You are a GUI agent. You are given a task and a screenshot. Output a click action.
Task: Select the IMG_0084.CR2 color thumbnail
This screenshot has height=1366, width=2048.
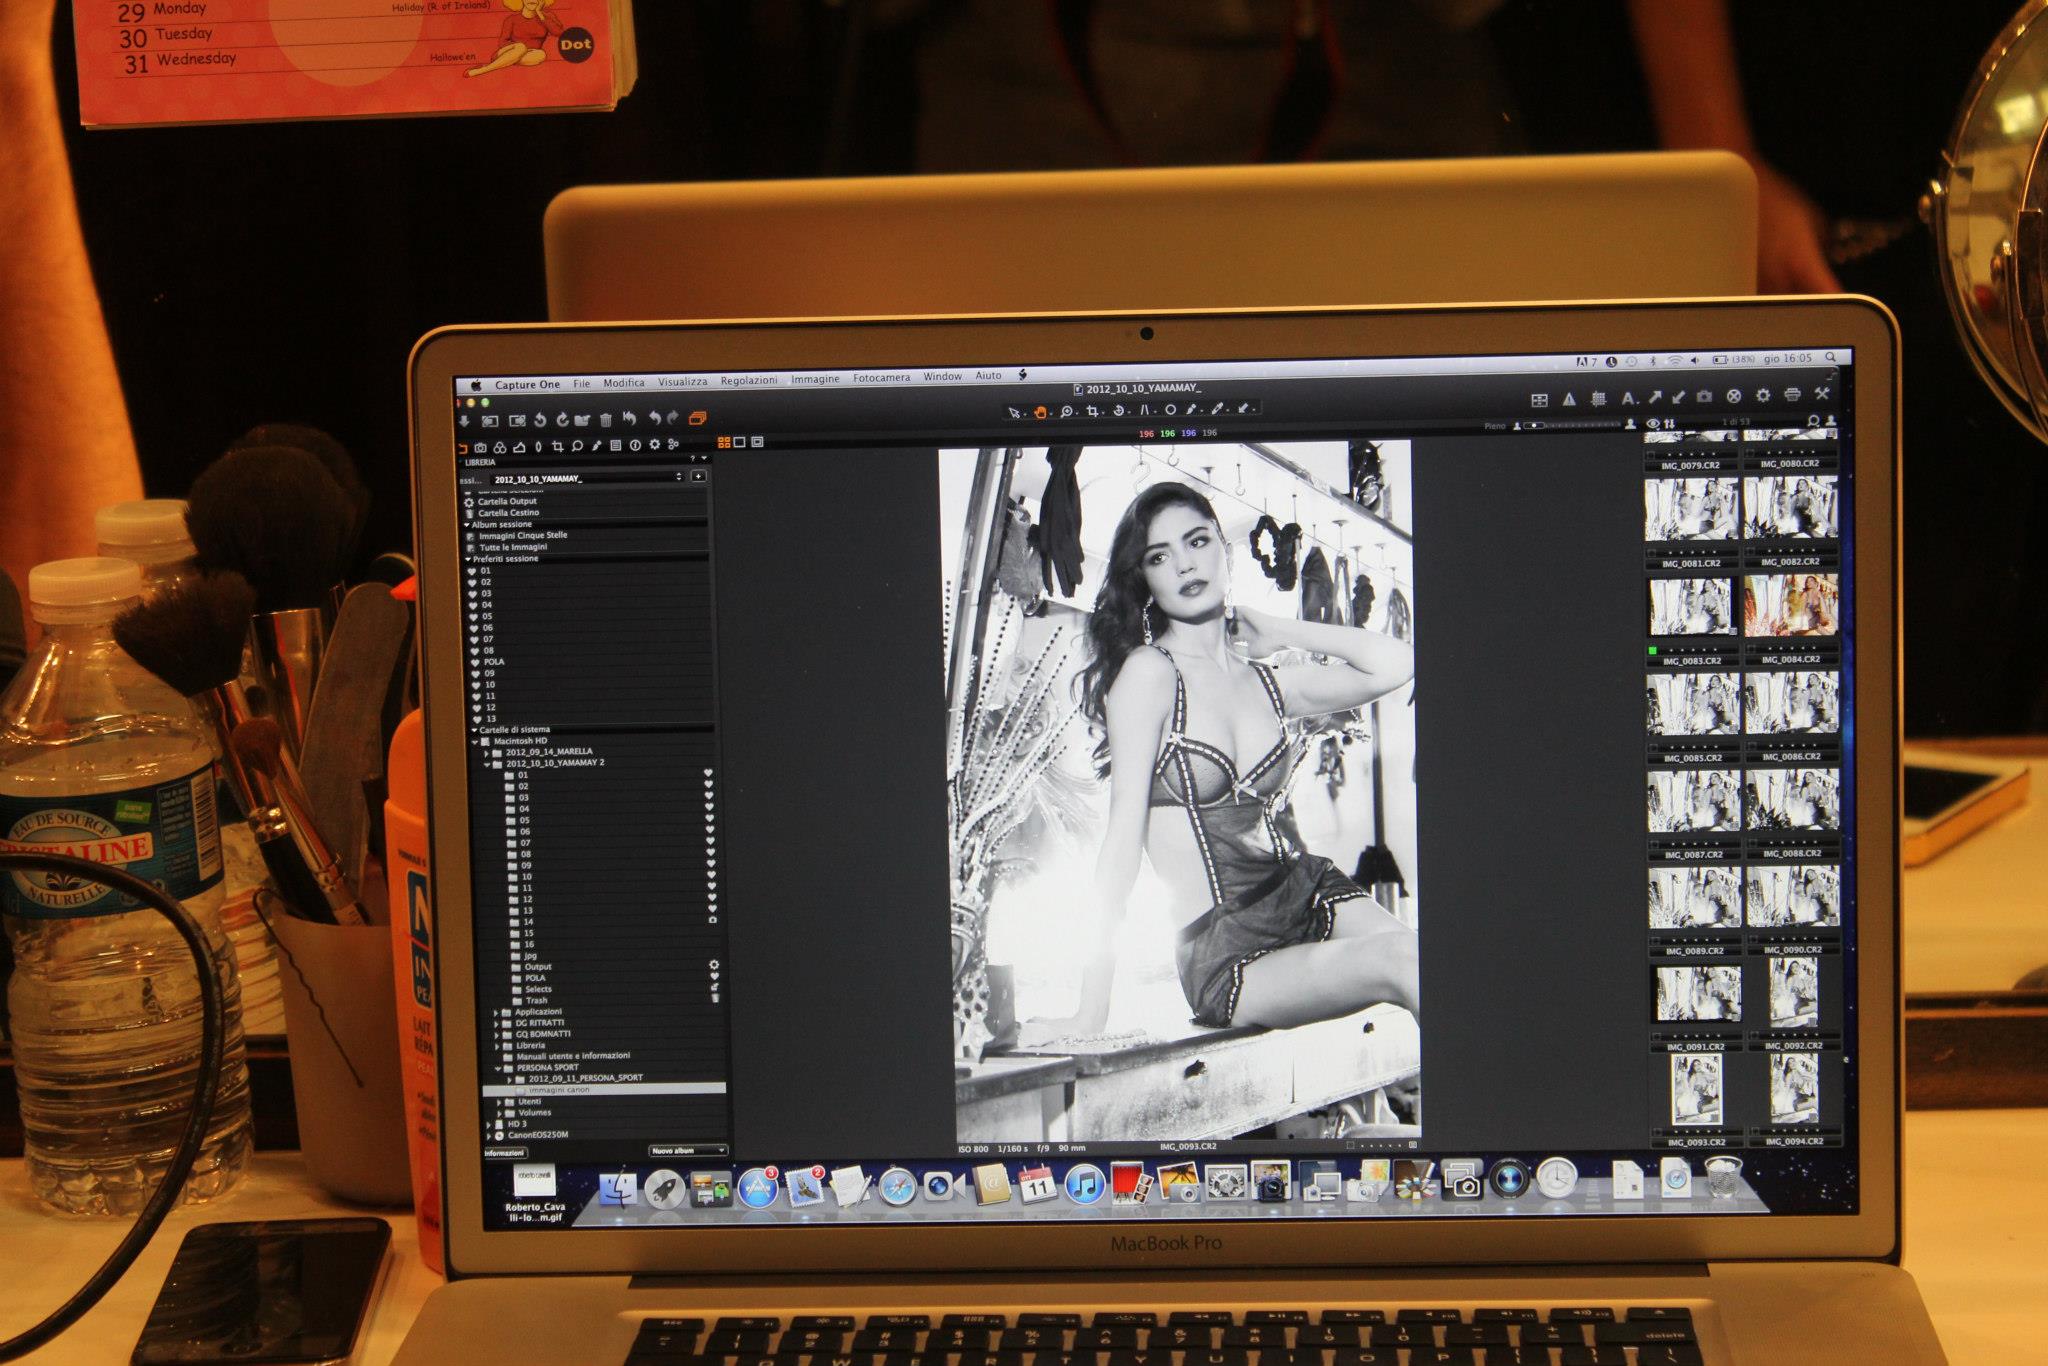coord(1791,605)
